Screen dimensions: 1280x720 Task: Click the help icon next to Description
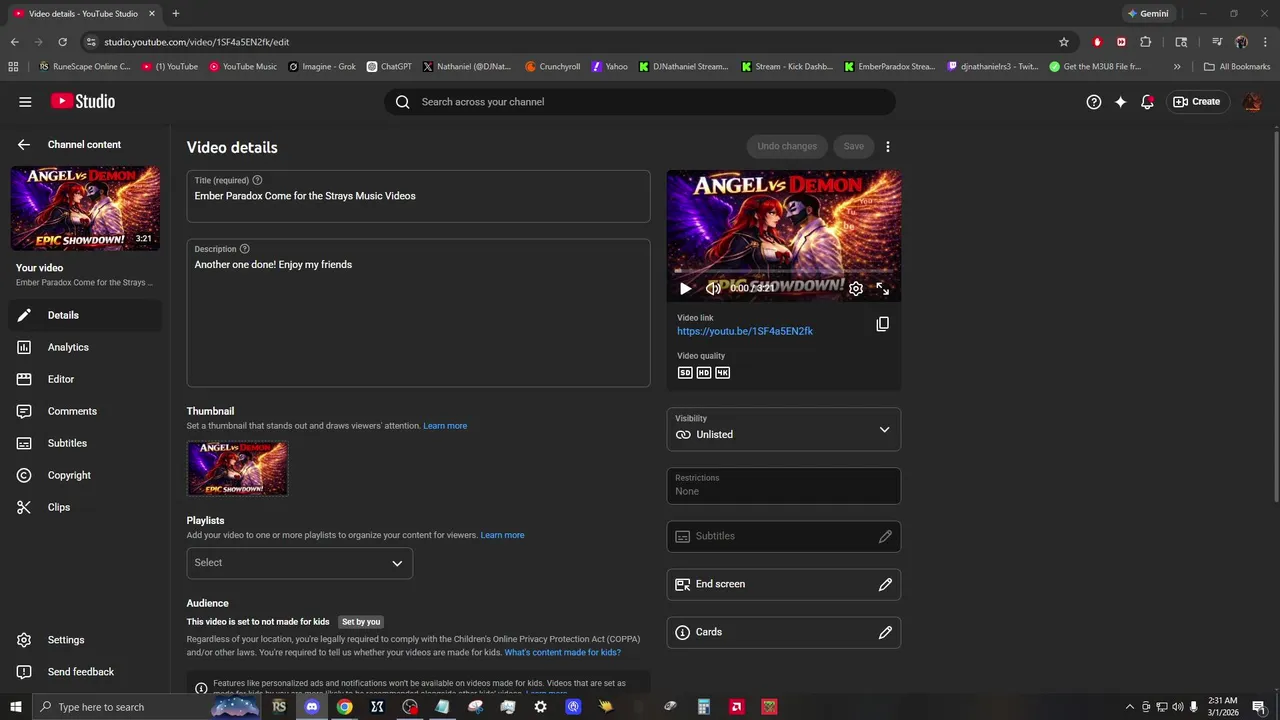click(245, 249)
